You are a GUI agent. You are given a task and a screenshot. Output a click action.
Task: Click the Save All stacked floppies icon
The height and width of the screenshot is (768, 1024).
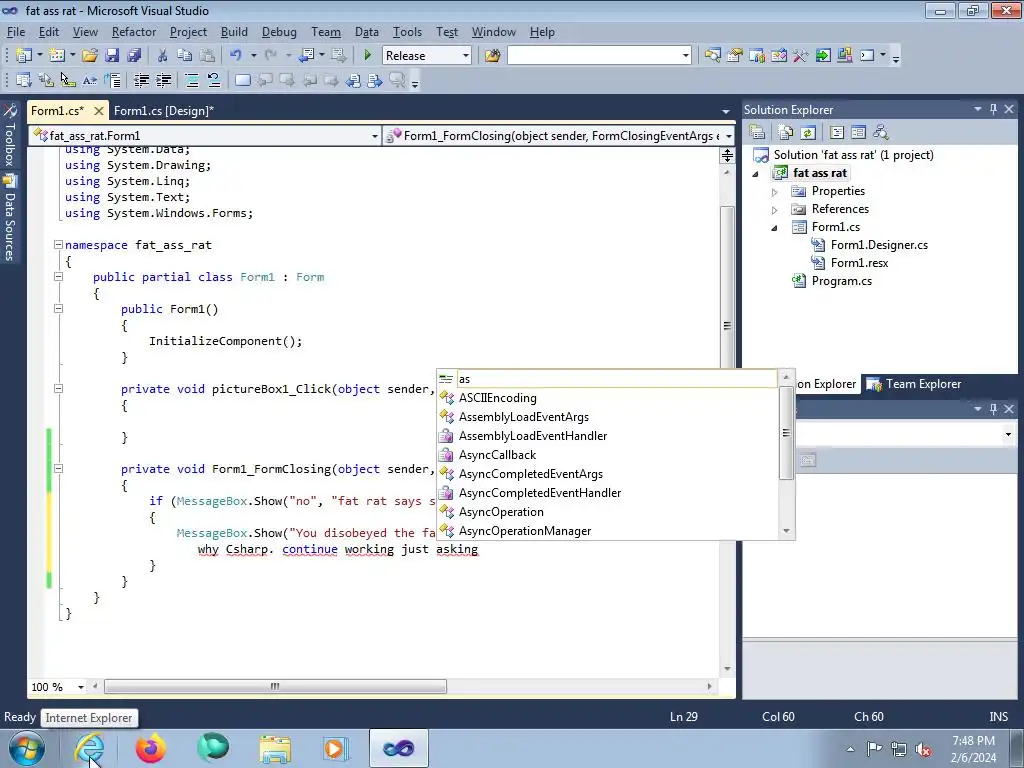pos(134,56)
